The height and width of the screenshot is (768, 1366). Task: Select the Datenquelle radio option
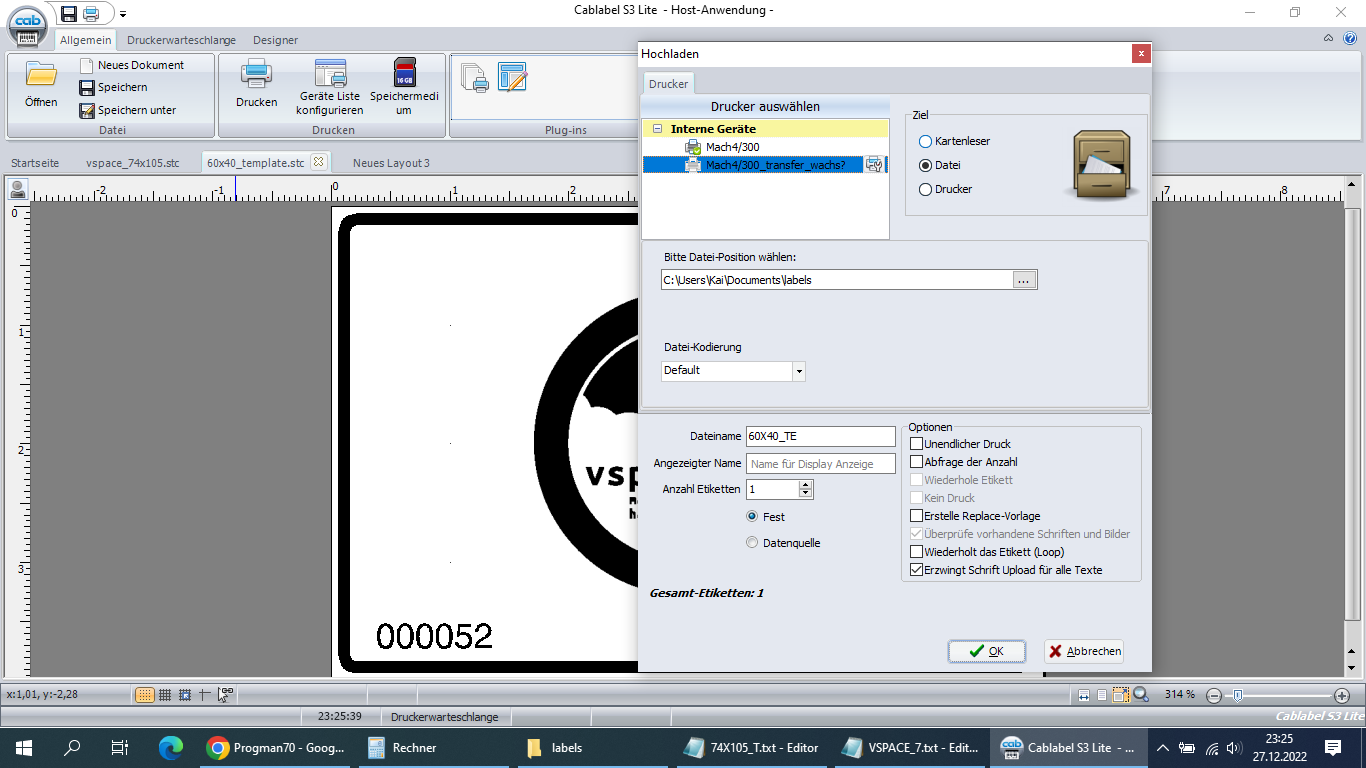(752, 543)
